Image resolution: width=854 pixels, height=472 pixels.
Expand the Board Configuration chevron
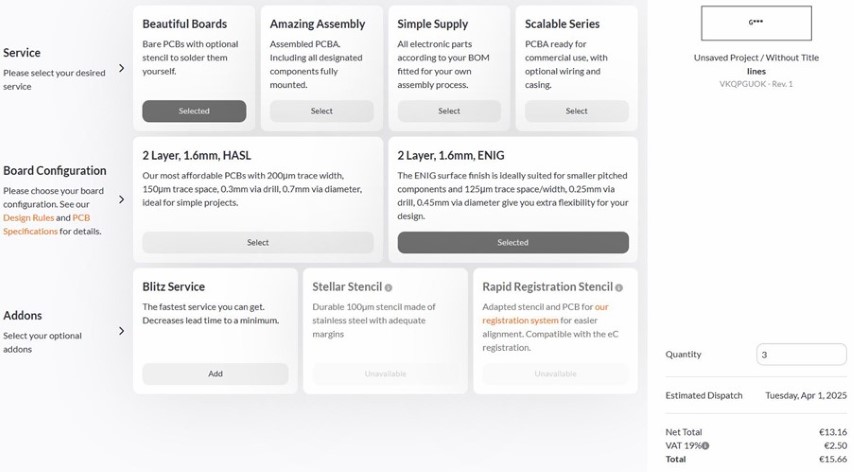(x=122, y=199)
